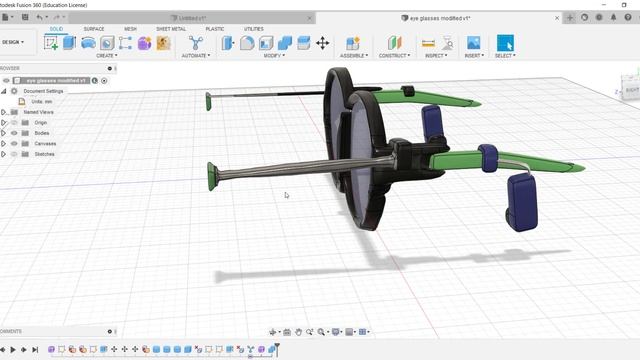This screenshot has width=640, height=360.
Task: Select the Offset Face tool in Modify
Action: pos(304,43)
